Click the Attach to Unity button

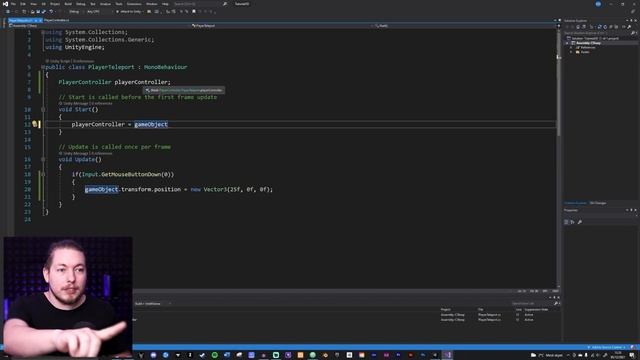tap(129, 11)
